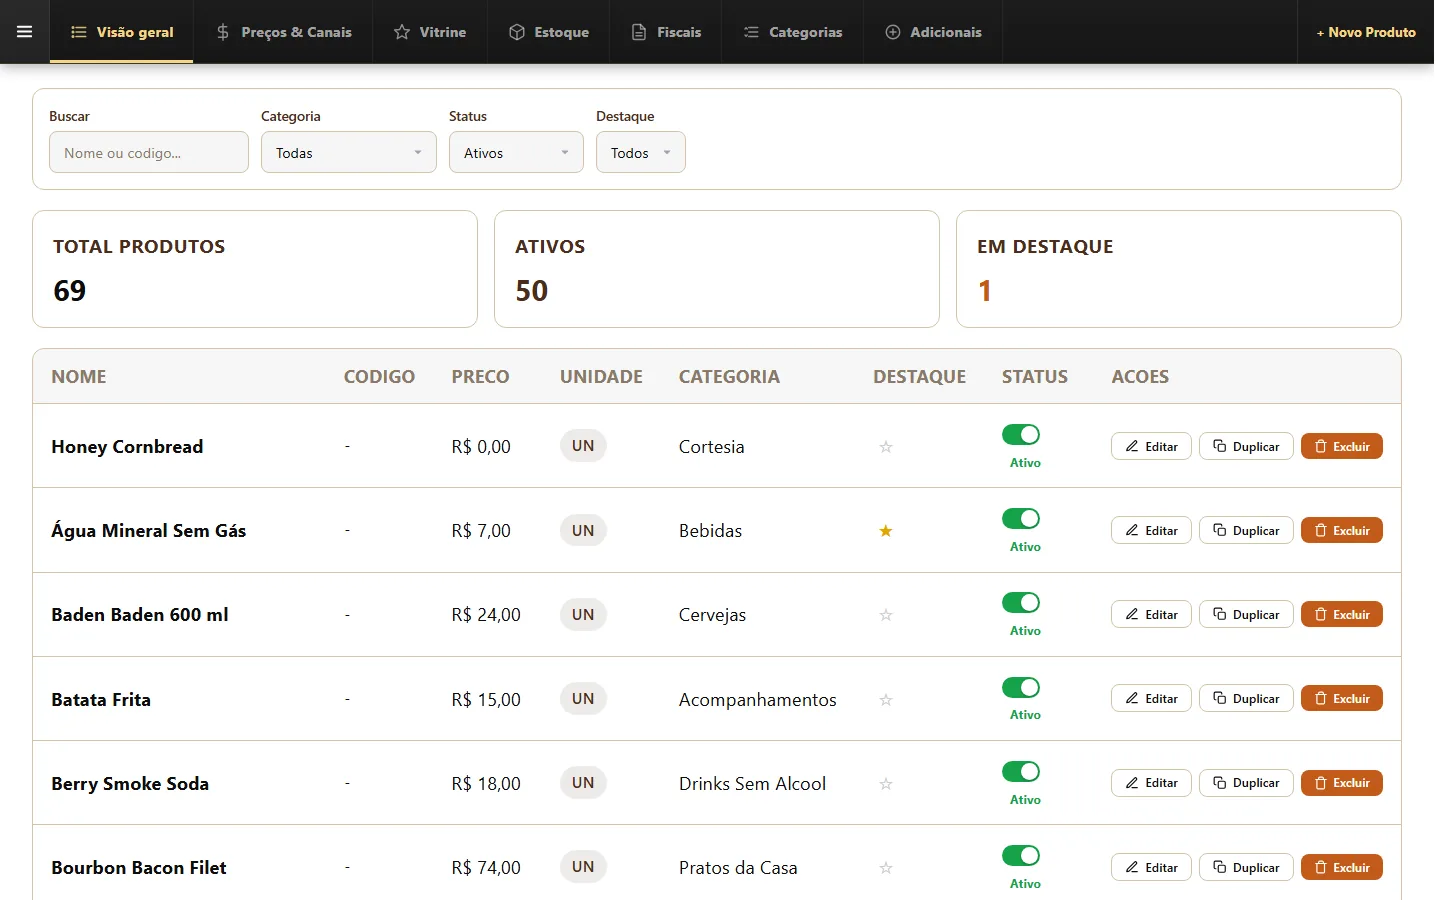Duplicate Batata Frita
Image resolution: width=1440 pixels, height=900 pixels.
(x=1246, y=698)
